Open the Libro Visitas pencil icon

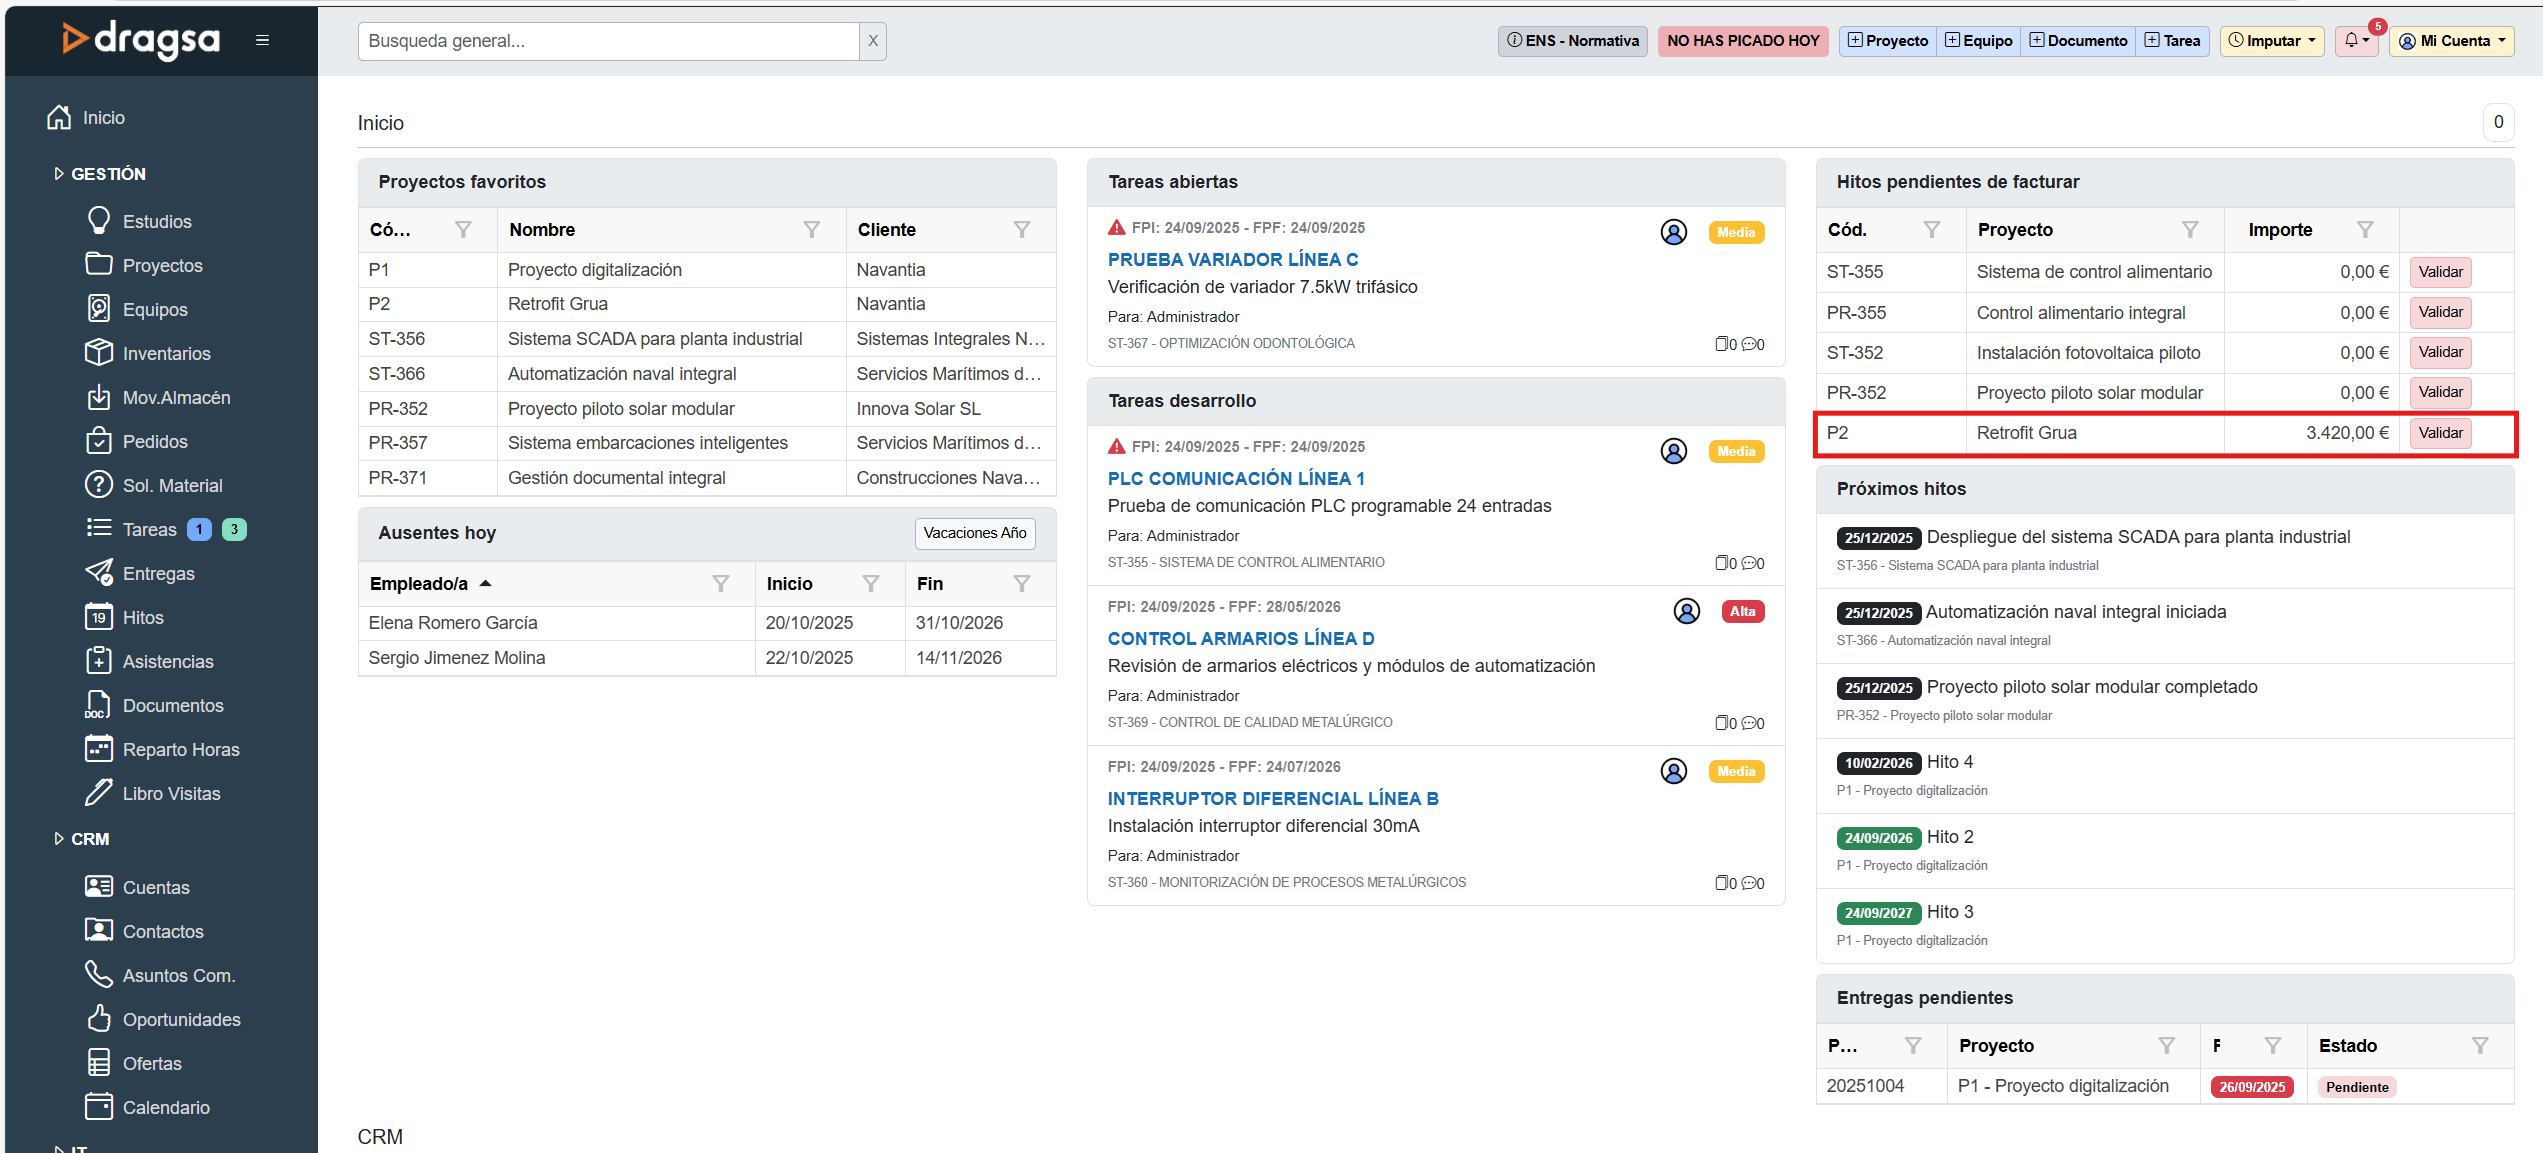[98, 793]
